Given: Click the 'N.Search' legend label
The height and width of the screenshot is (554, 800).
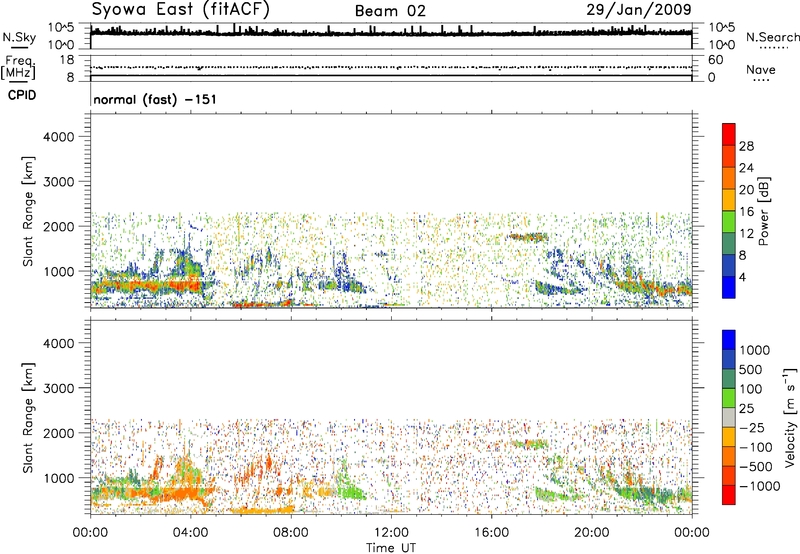Looking at the screenshot, I should coord(772,37).
